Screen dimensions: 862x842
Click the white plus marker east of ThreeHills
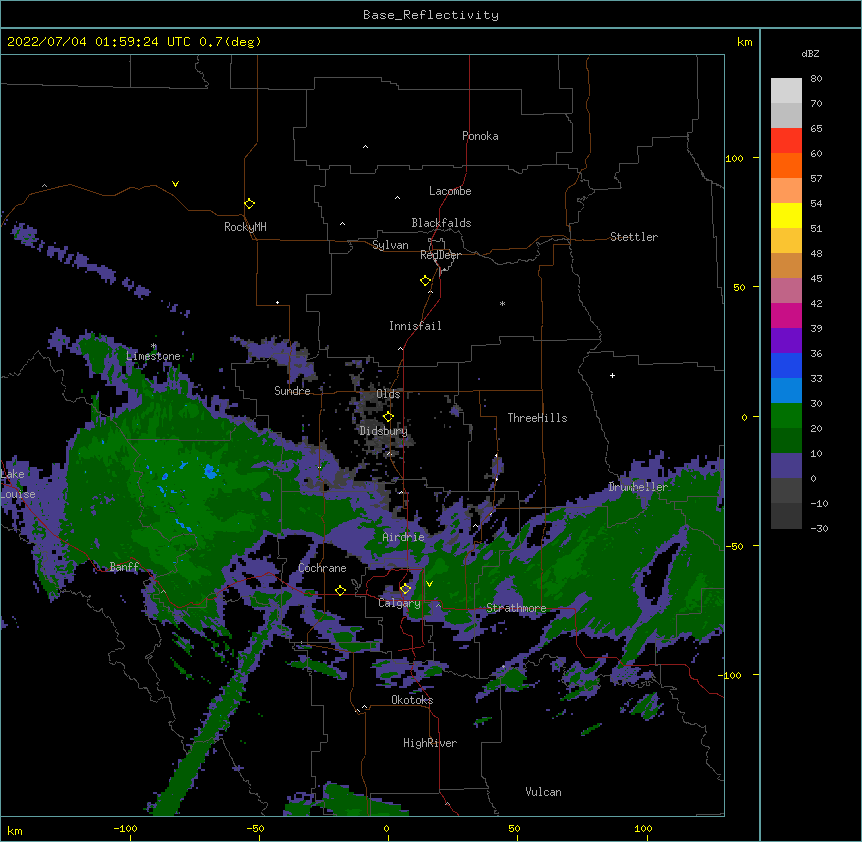612,375
